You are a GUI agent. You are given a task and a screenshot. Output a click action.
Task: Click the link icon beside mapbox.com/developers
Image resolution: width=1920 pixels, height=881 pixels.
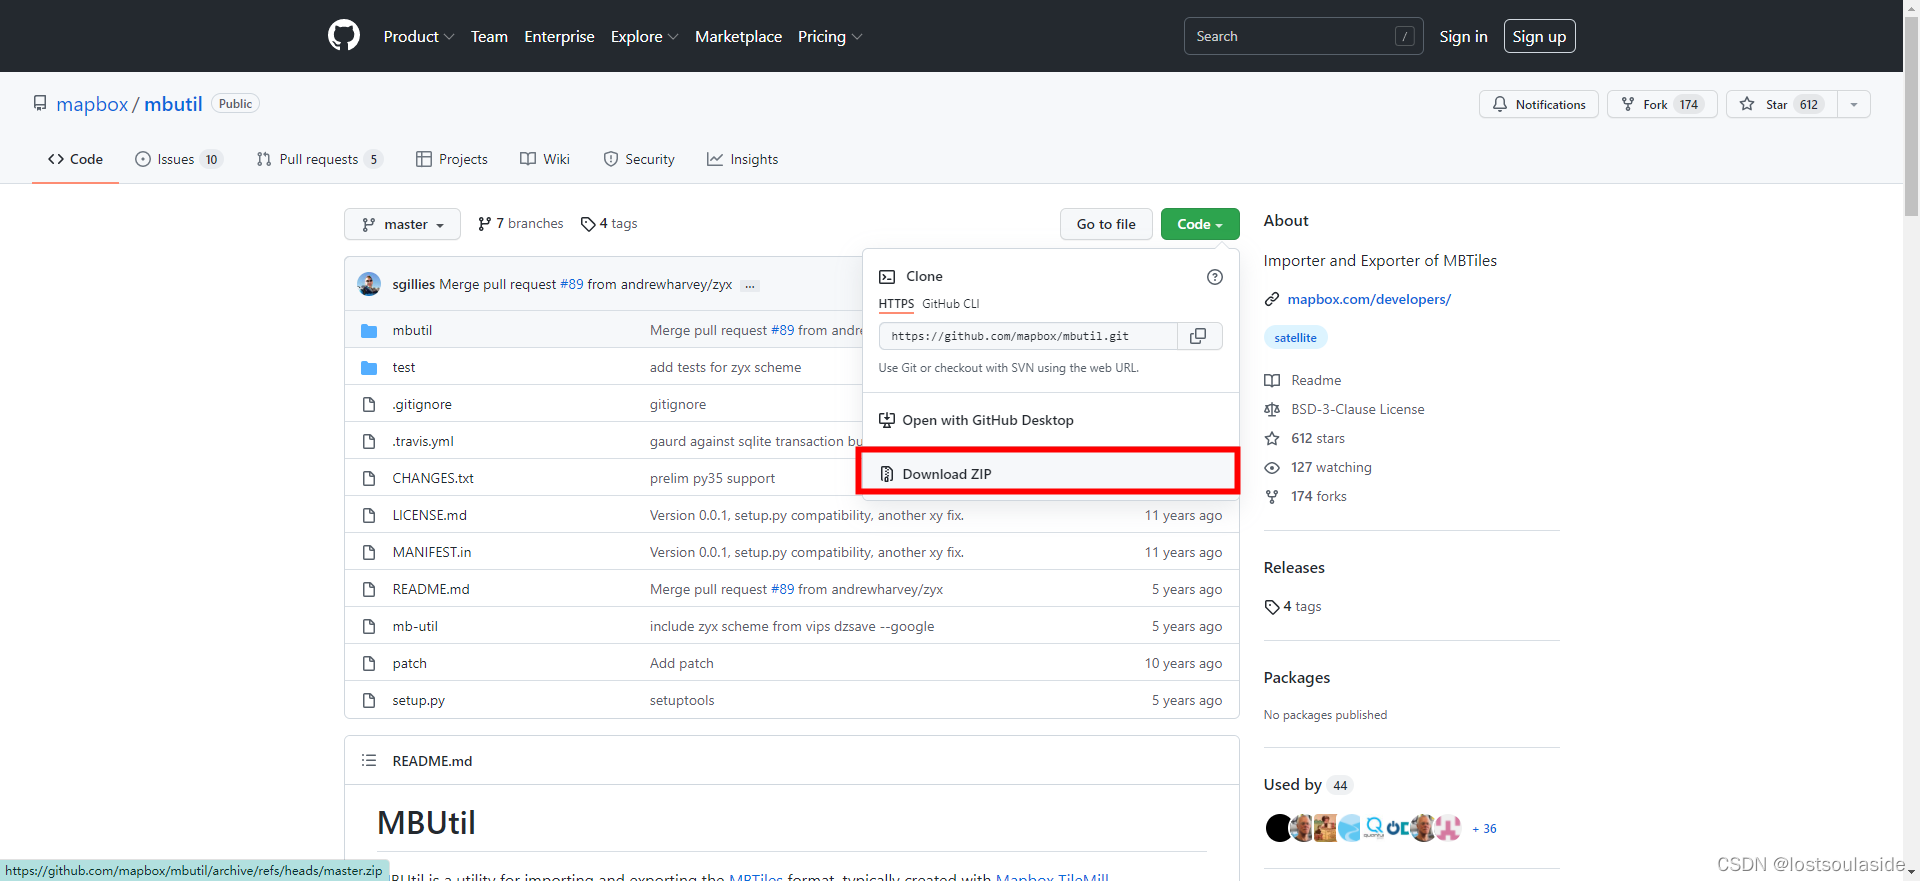coord(1272,299)
